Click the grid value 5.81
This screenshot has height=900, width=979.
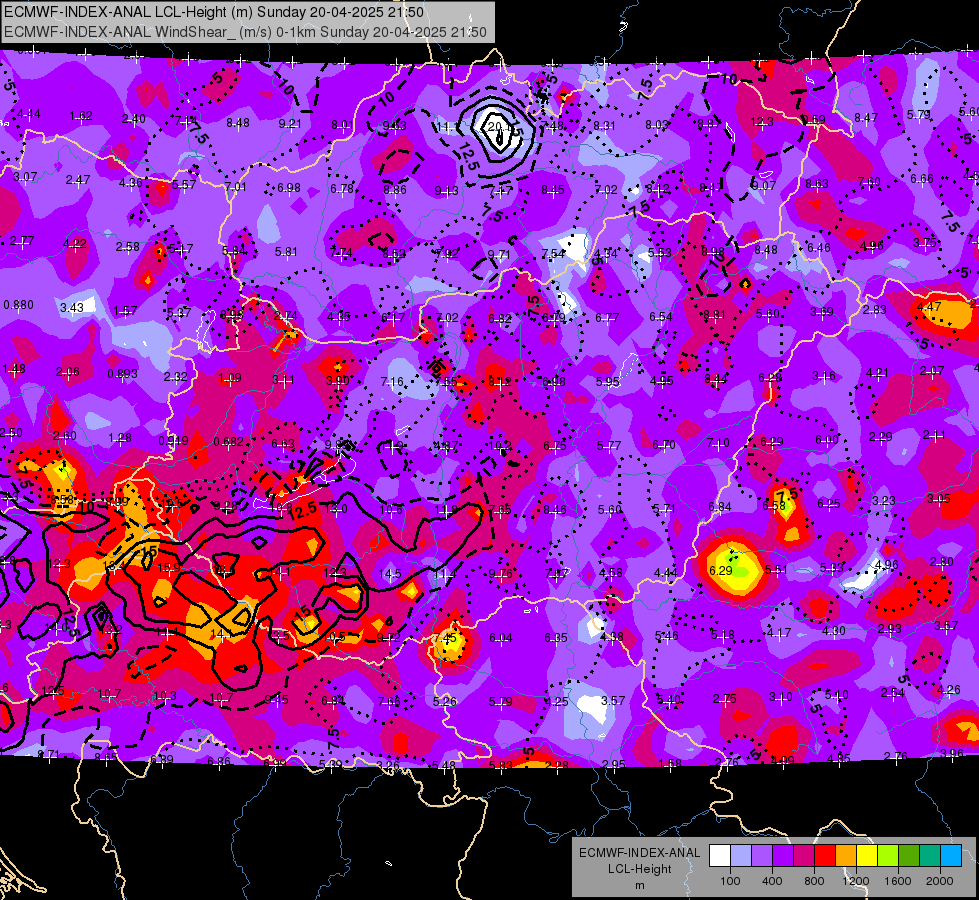point(286,252)
